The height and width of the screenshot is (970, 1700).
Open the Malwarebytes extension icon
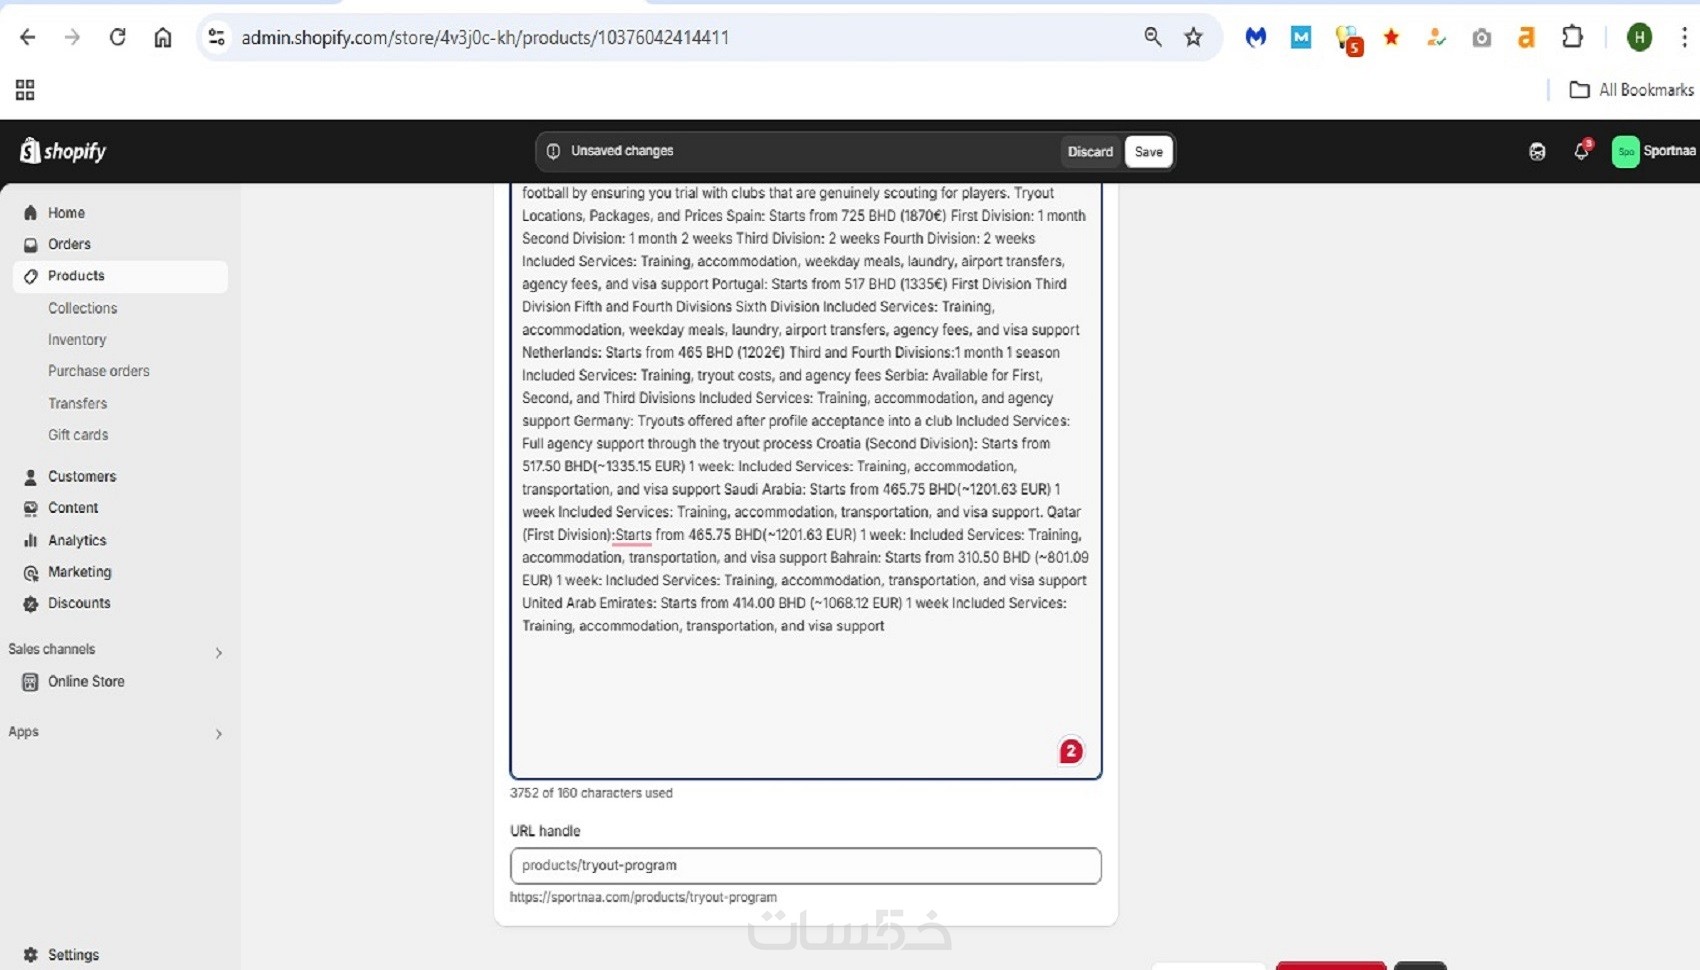point(1256,37)
